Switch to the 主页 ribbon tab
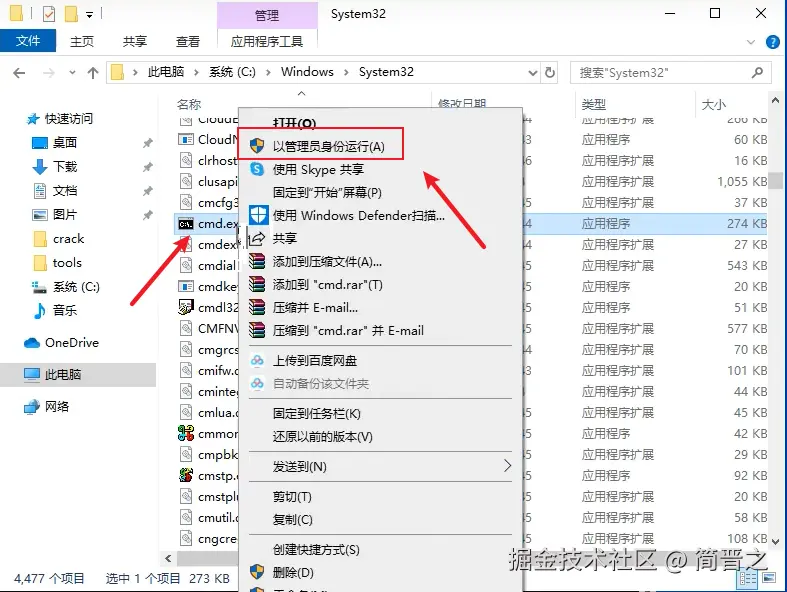This screenshot has height=592, width=787. pyautogui.click(x=82, y=41)
